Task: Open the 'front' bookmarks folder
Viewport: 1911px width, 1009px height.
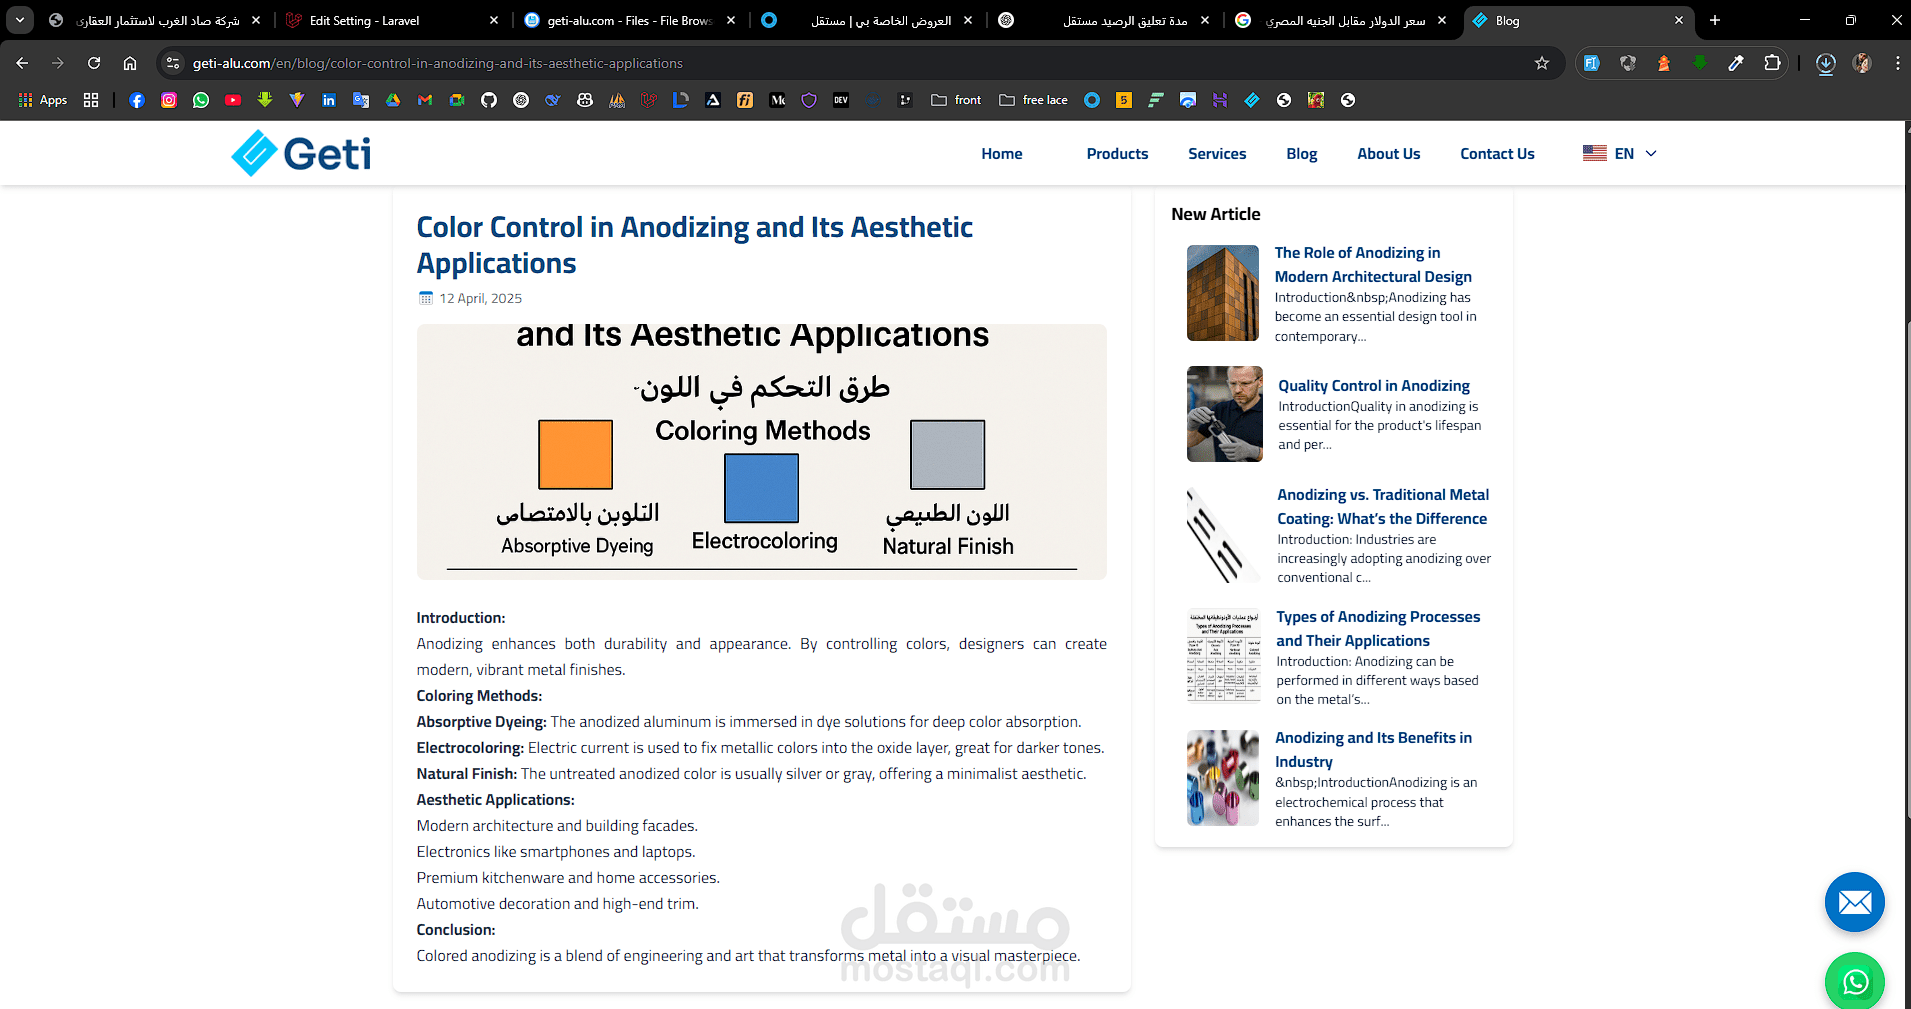Action: pos(956,100)
